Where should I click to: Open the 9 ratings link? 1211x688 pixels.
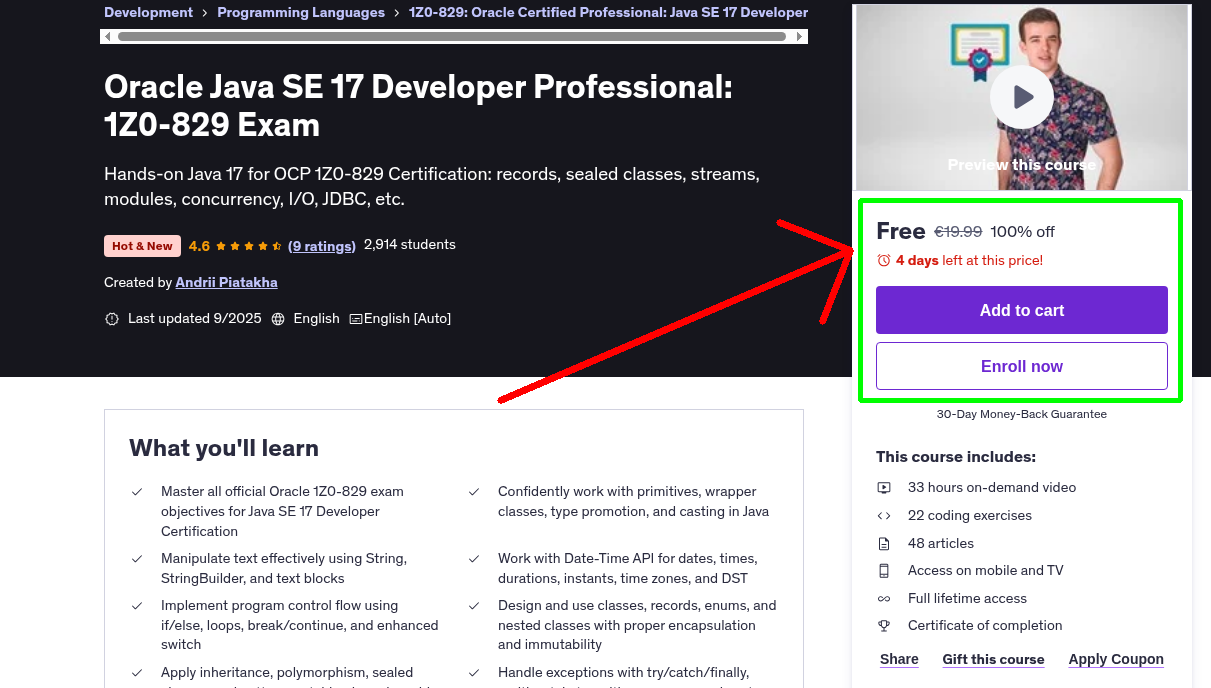click(322, 246)
